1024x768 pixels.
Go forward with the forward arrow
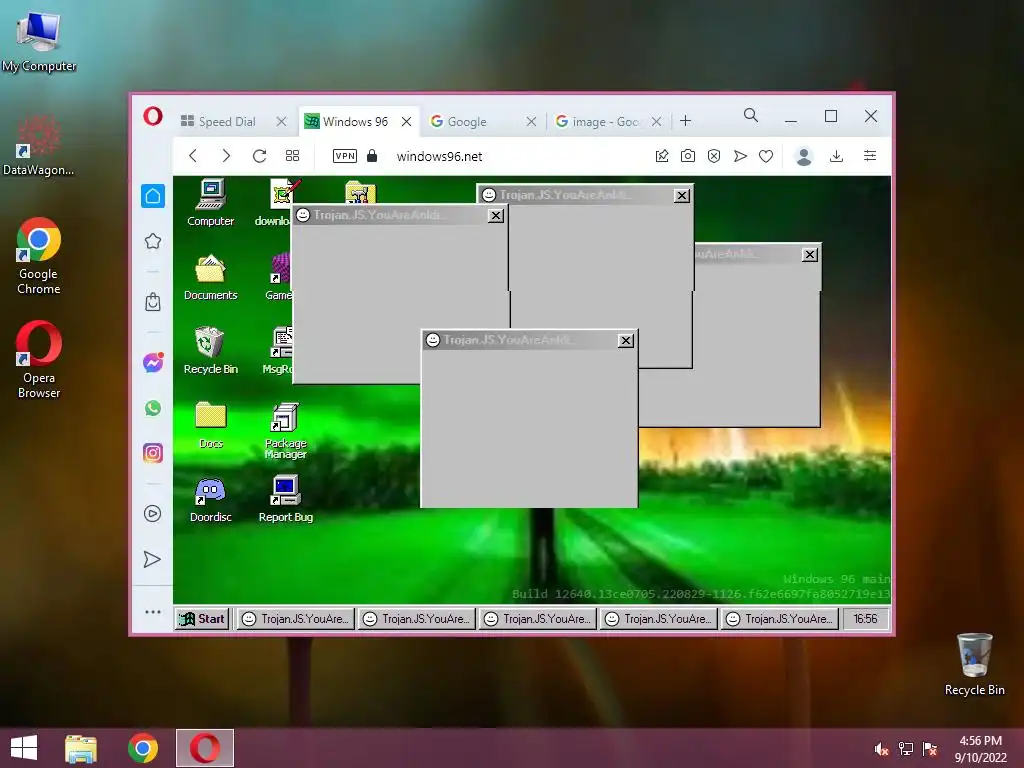click(x=226, y=155)
